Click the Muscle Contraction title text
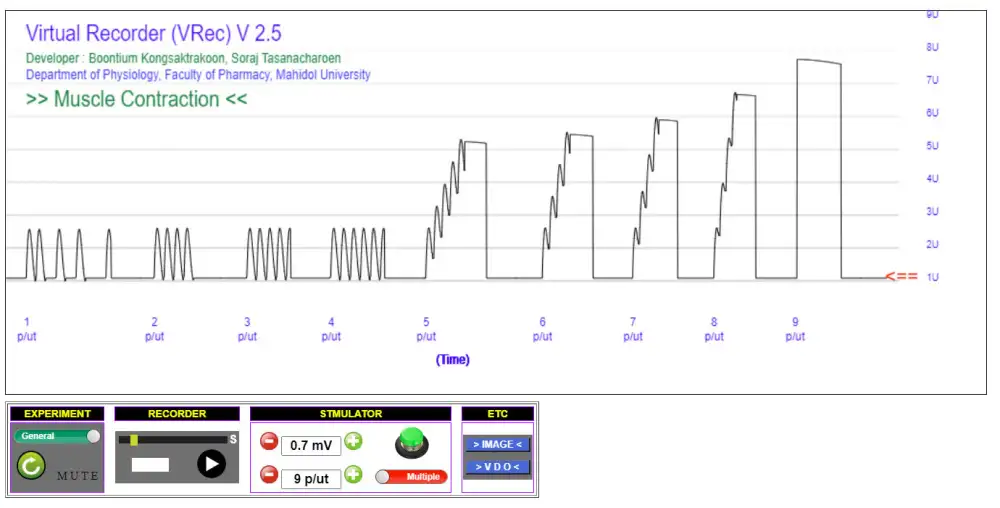The image size is (1000, 508). pos(136,99)
